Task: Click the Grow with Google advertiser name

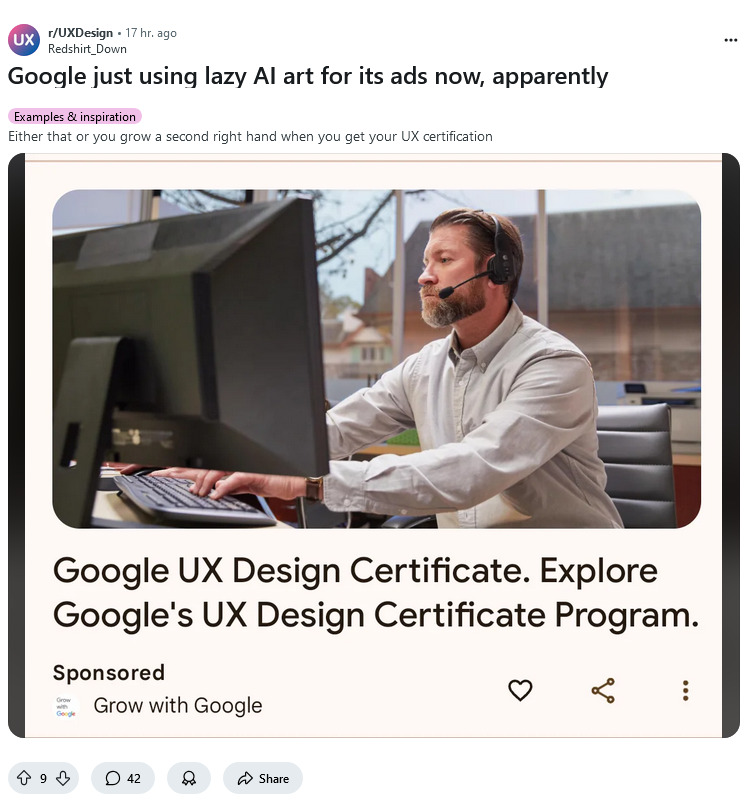Action: pos(178,705)
